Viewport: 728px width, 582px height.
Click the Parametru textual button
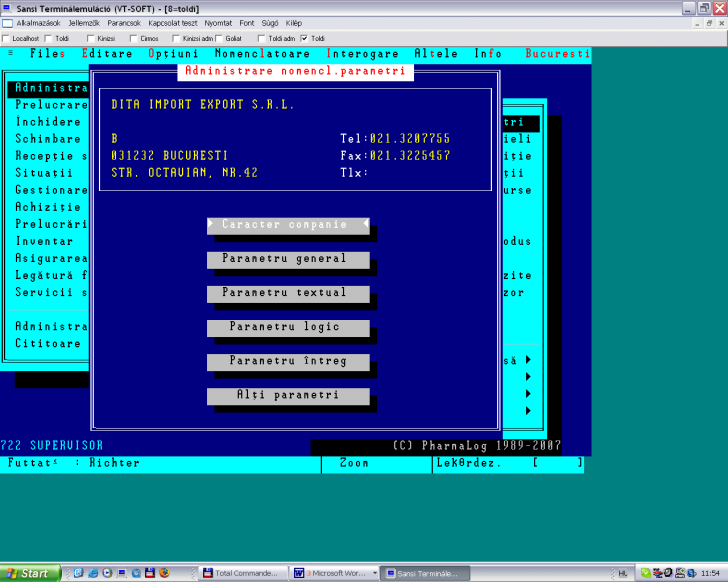click(x=288, y=293)
